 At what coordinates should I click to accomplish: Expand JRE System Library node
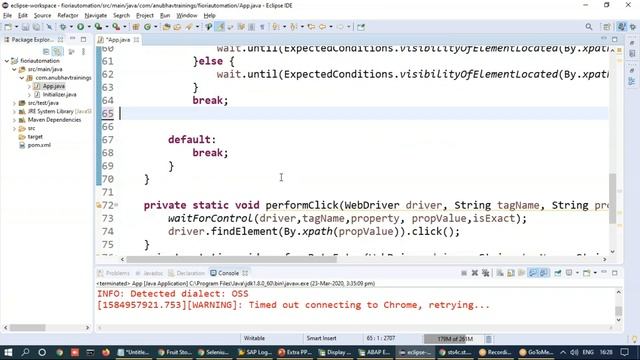15,111
